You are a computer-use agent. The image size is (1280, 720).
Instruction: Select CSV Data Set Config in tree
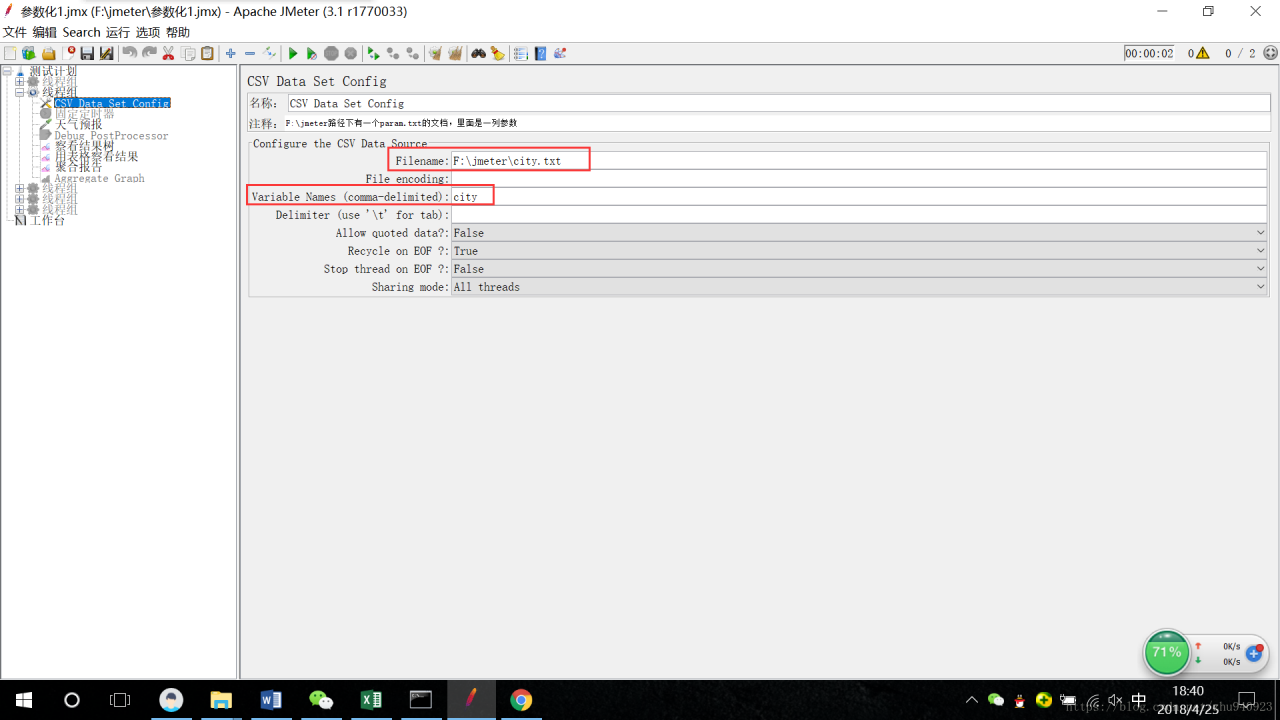[112, 103]
